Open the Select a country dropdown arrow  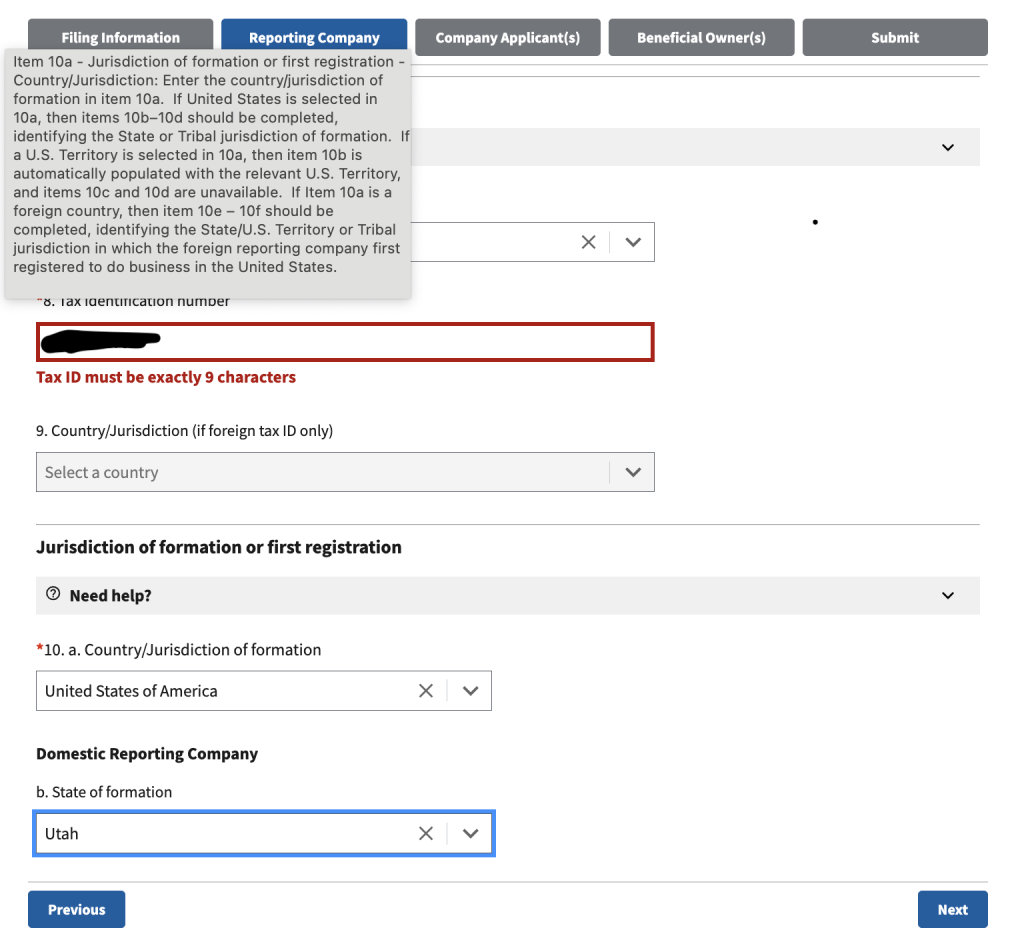click(632, 472)
